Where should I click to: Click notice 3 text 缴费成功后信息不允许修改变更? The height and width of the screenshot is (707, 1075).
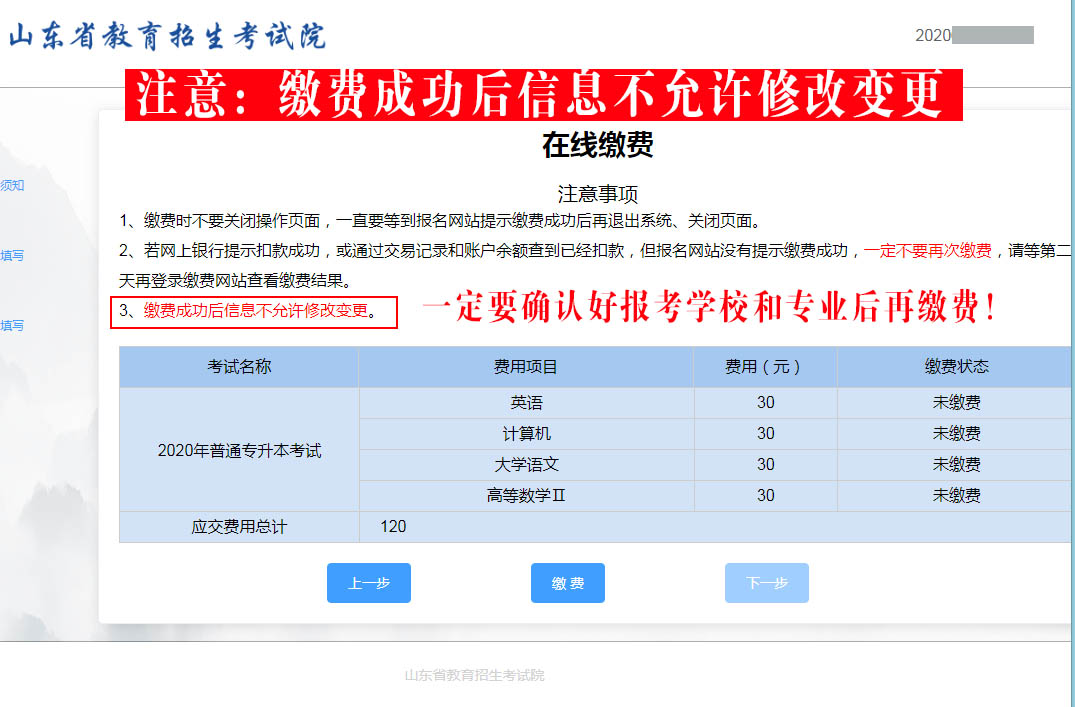[x=256, y=311]
